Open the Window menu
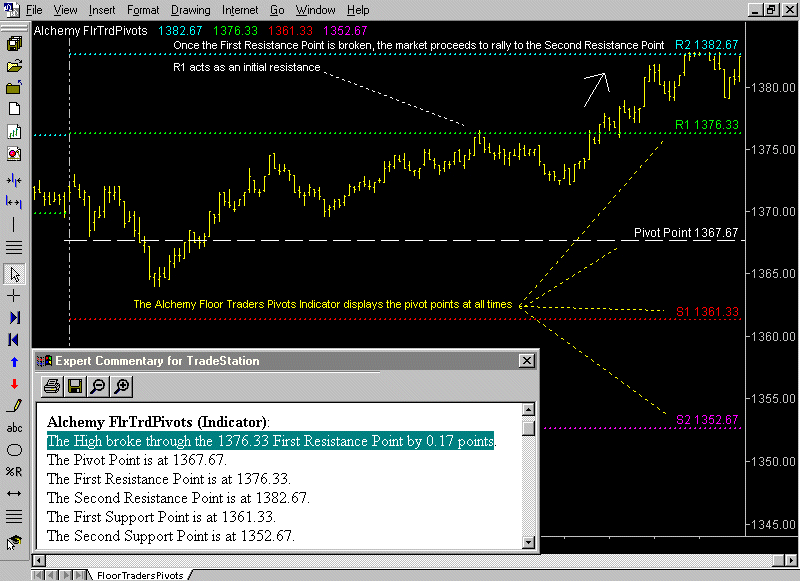The height and width of the screenshot is (582, 800). point(315,10)
